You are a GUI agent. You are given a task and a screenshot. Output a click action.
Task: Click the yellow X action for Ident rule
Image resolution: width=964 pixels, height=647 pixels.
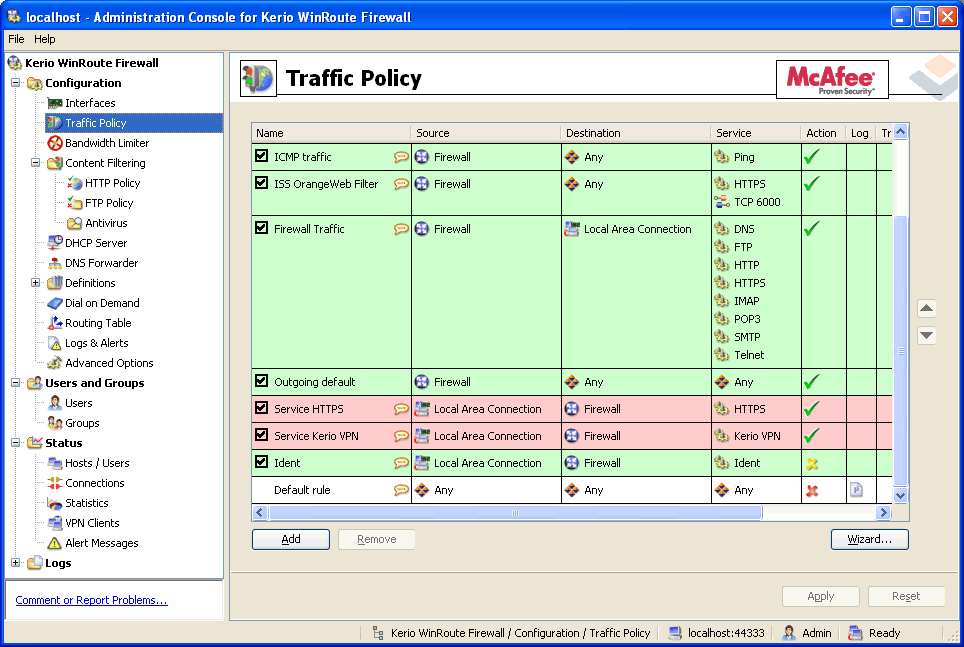point(812,463)
